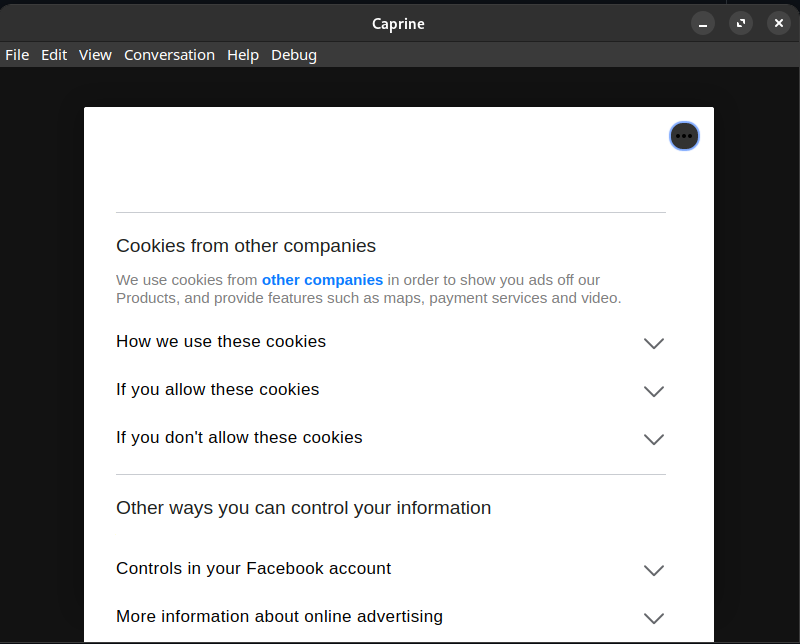
Task: Expand the If you don't allow these cookies section
Action: pyautogui.click(x=239, y=438)
